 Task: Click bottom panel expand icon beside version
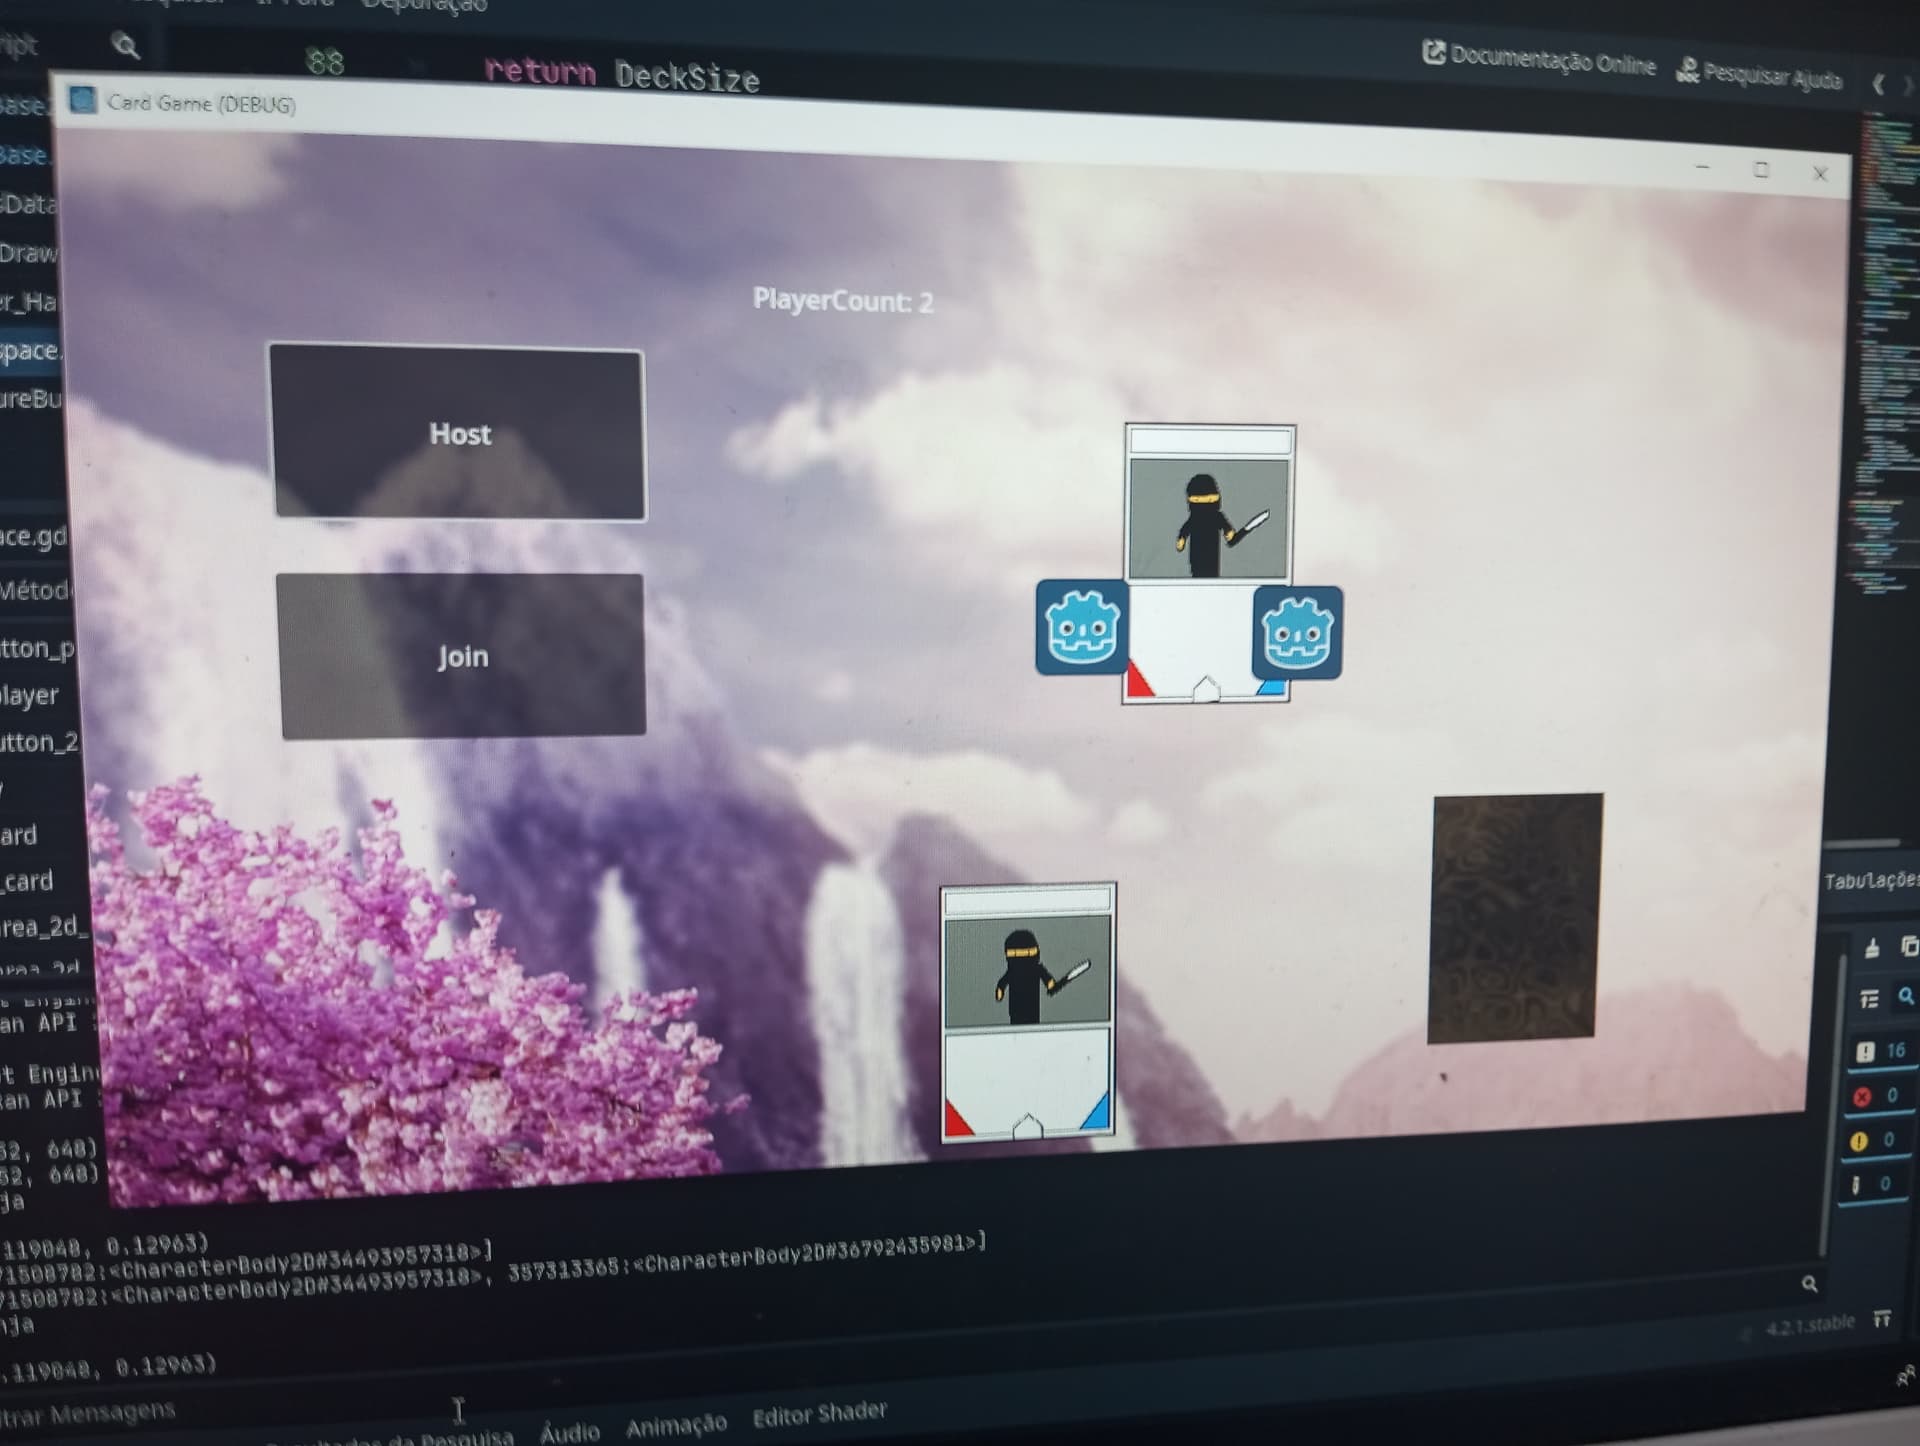click(1881, 1320)
